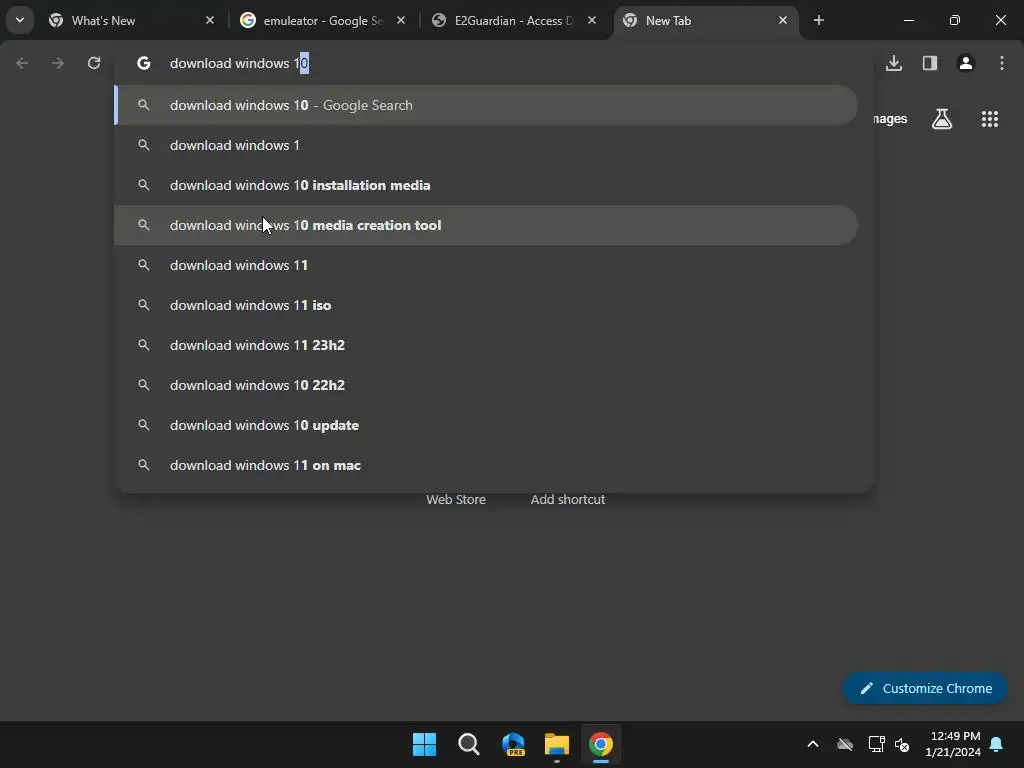Image resolution: width=1024 pixels, height=768 pixels.
Task: Select 'download windows 11 23h2' suggestion
Action: pos(486,345)
